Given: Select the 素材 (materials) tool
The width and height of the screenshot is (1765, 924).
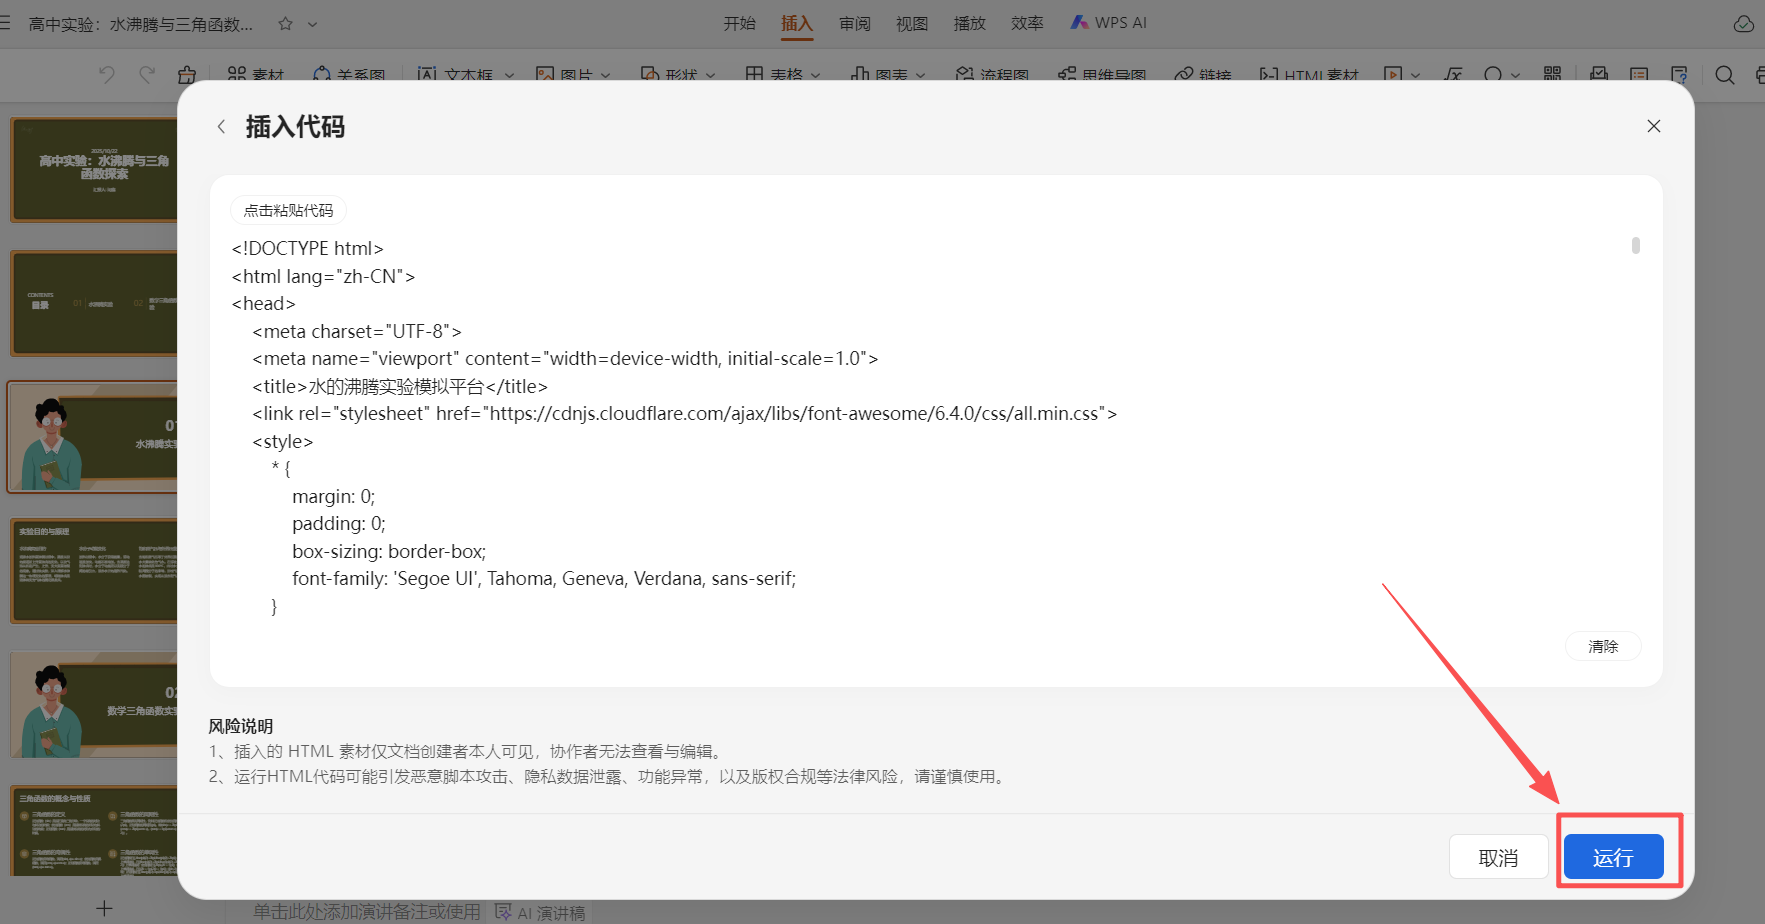Looking at the screenshot, I should coord(256,75).
